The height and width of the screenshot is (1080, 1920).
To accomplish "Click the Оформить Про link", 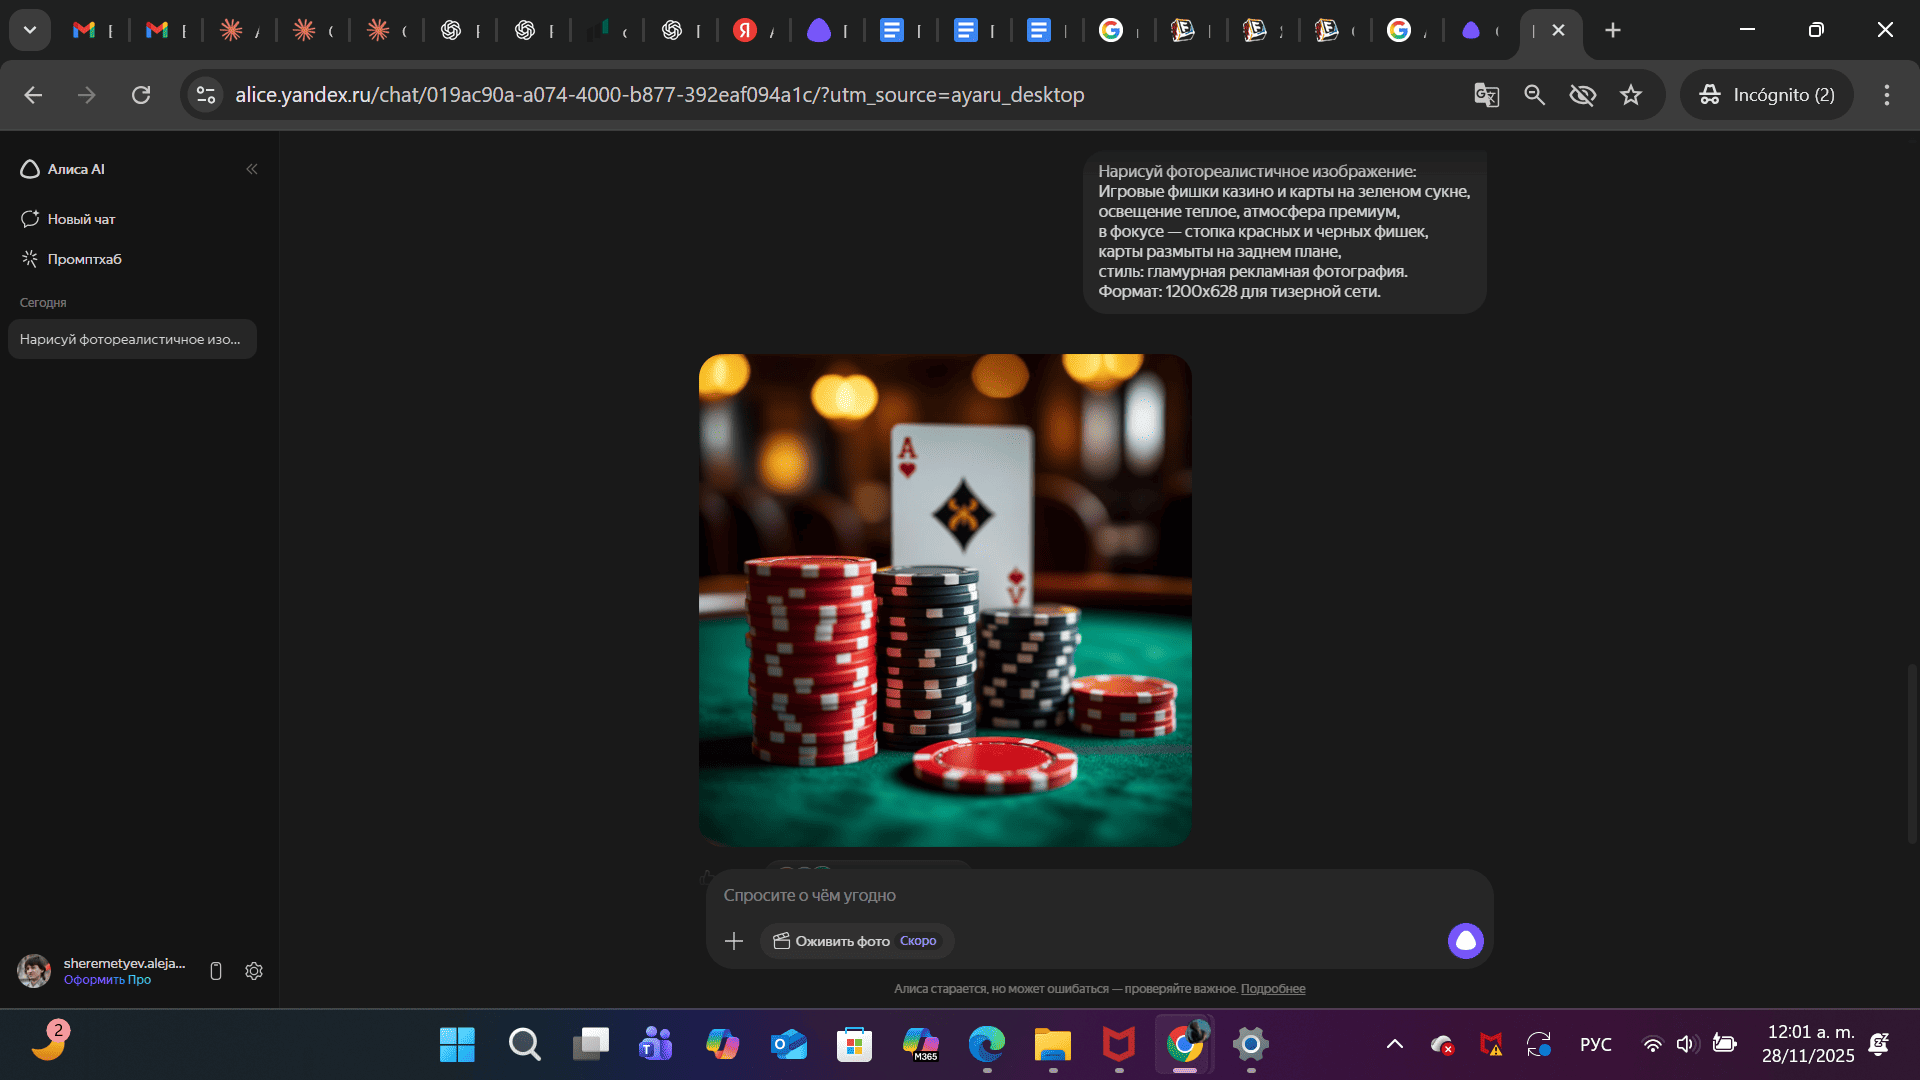I will point(107,980).
